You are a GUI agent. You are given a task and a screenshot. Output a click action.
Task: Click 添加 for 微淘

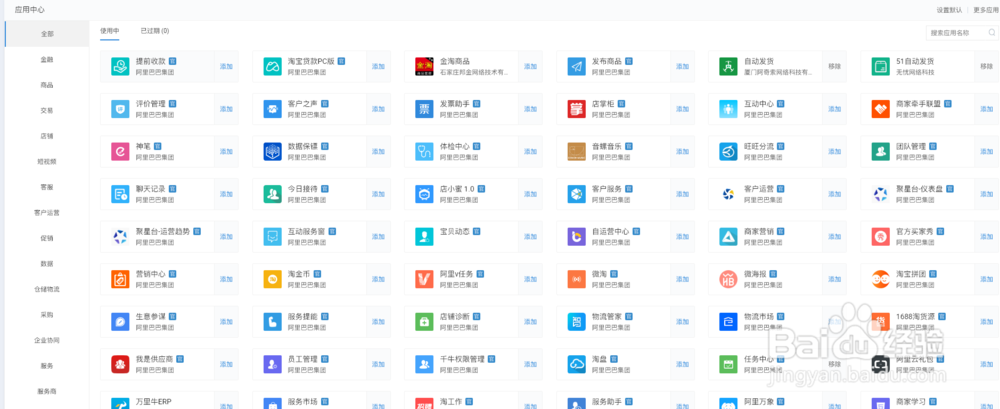coord(682,279)
